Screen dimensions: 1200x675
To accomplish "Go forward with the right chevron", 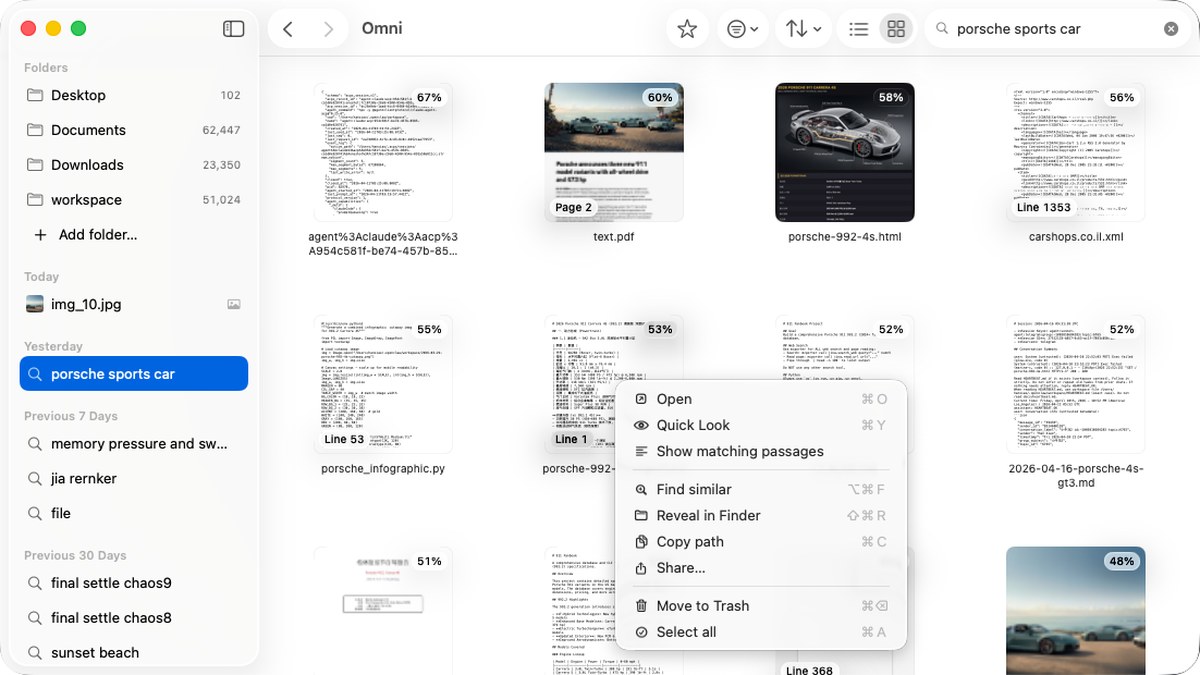I will (328, 29).
